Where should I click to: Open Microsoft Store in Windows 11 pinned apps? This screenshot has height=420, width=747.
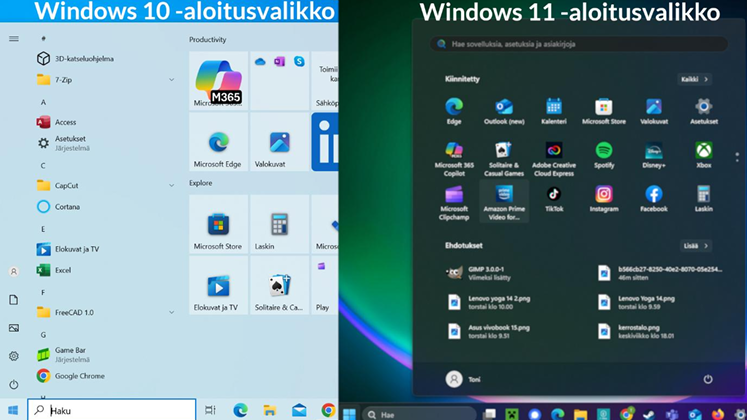click(604, 111)
